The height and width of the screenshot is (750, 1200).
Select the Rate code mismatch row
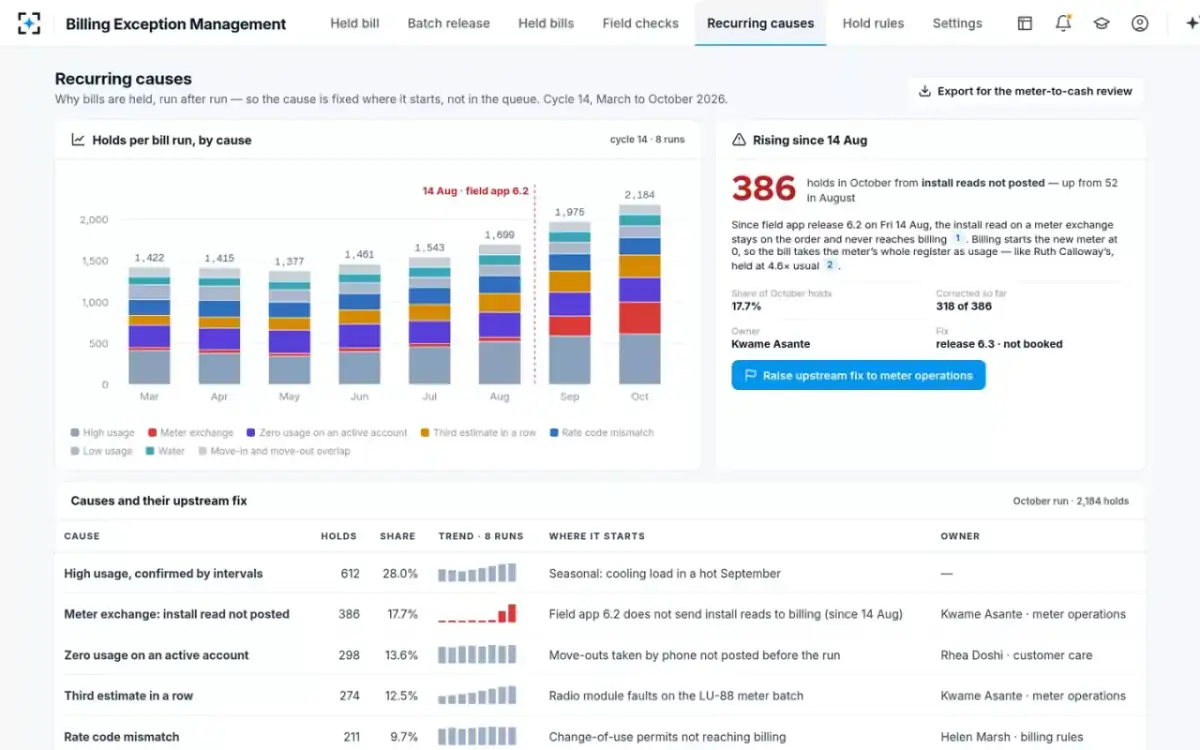pos(600,736)
